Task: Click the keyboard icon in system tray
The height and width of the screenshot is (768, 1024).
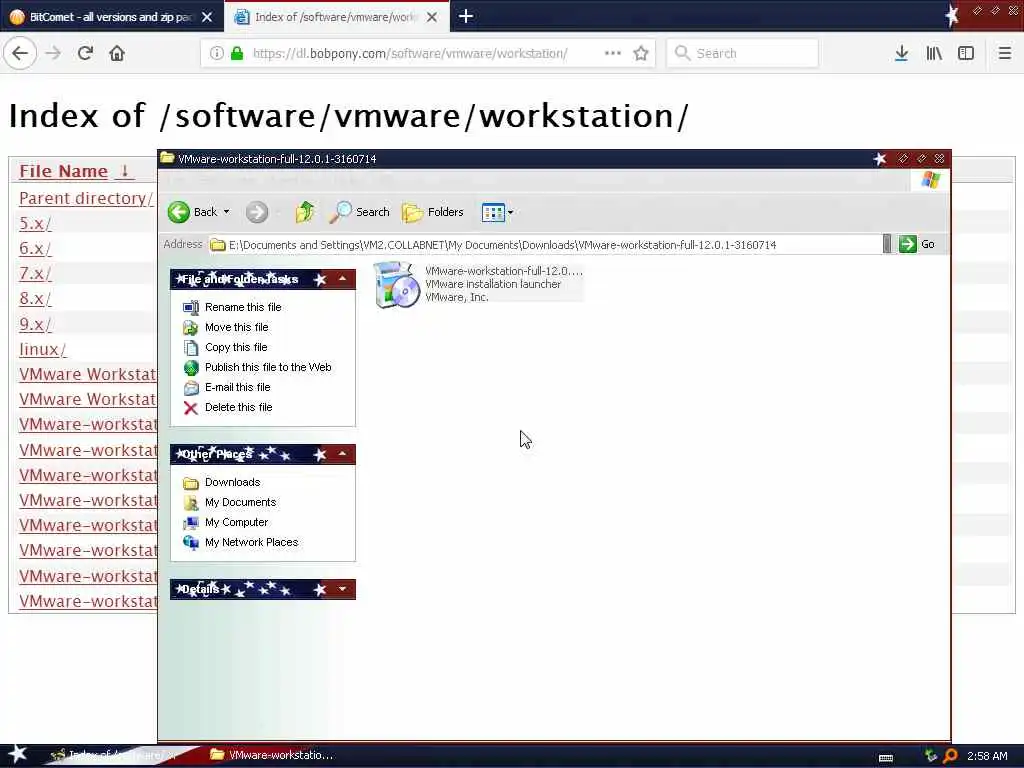Action: 886,758
